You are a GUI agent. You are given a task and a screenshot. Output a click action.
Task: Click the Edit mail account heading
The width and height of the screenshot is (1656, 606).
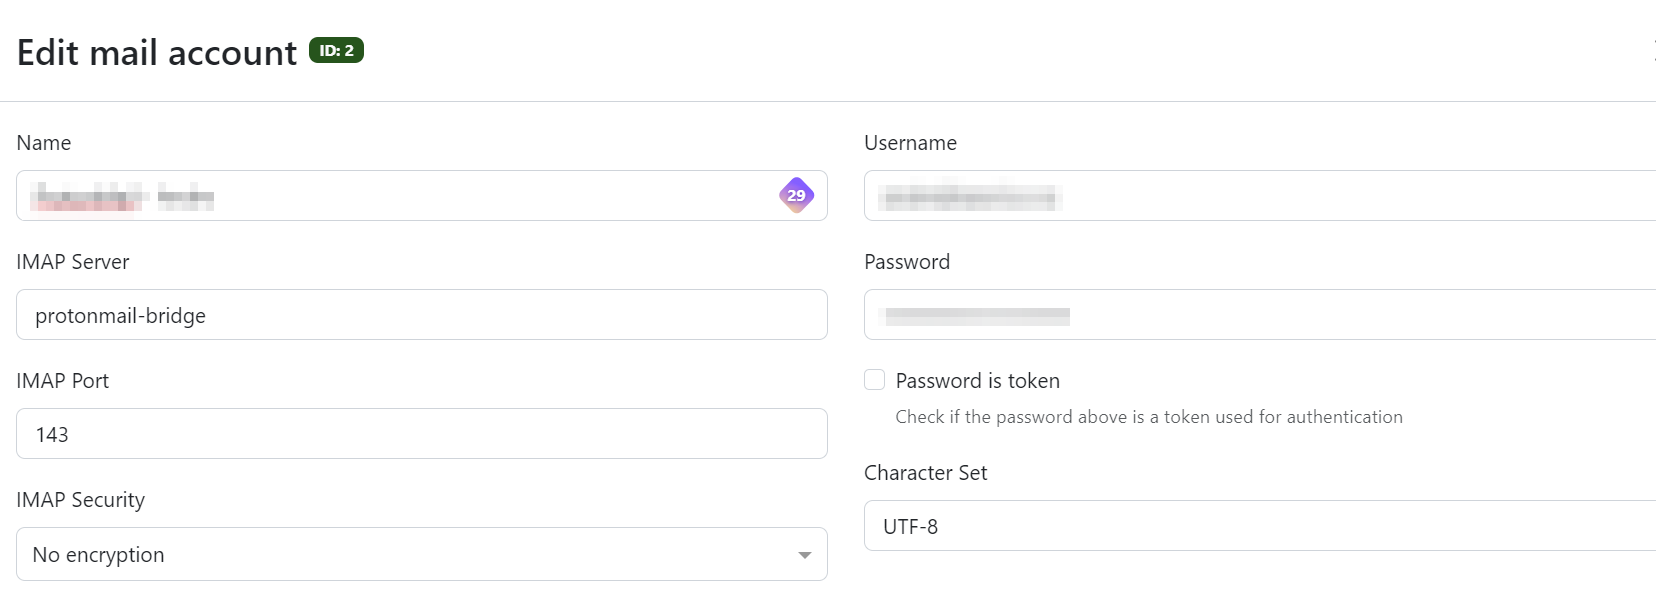point(157,52)
